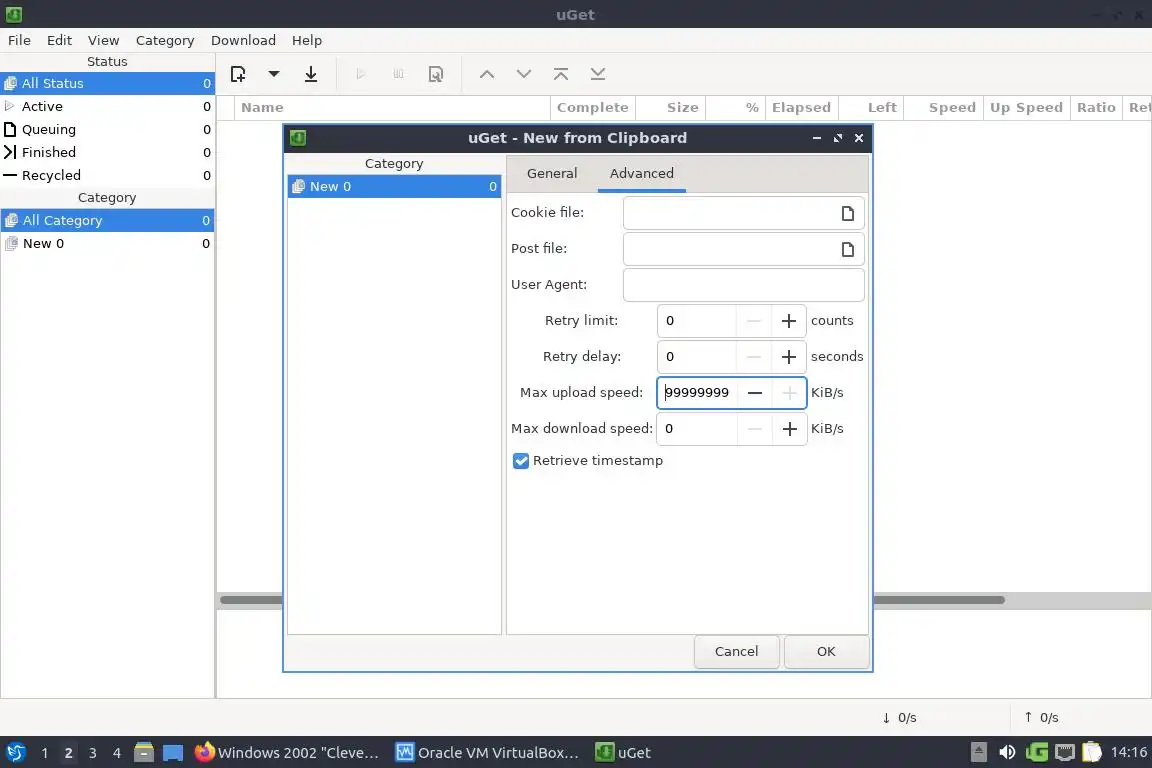Select the Active status row
The width and height of the screenshot is (1152, 768).
click(x=107, y=107)
